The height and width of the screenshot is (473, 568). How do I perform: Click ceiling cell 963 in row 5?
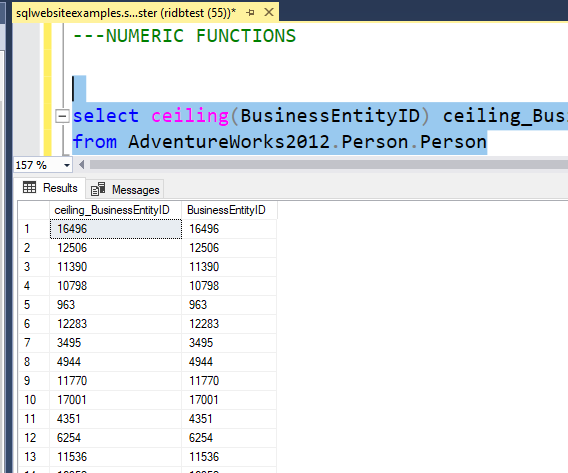[x=116, y=305]
